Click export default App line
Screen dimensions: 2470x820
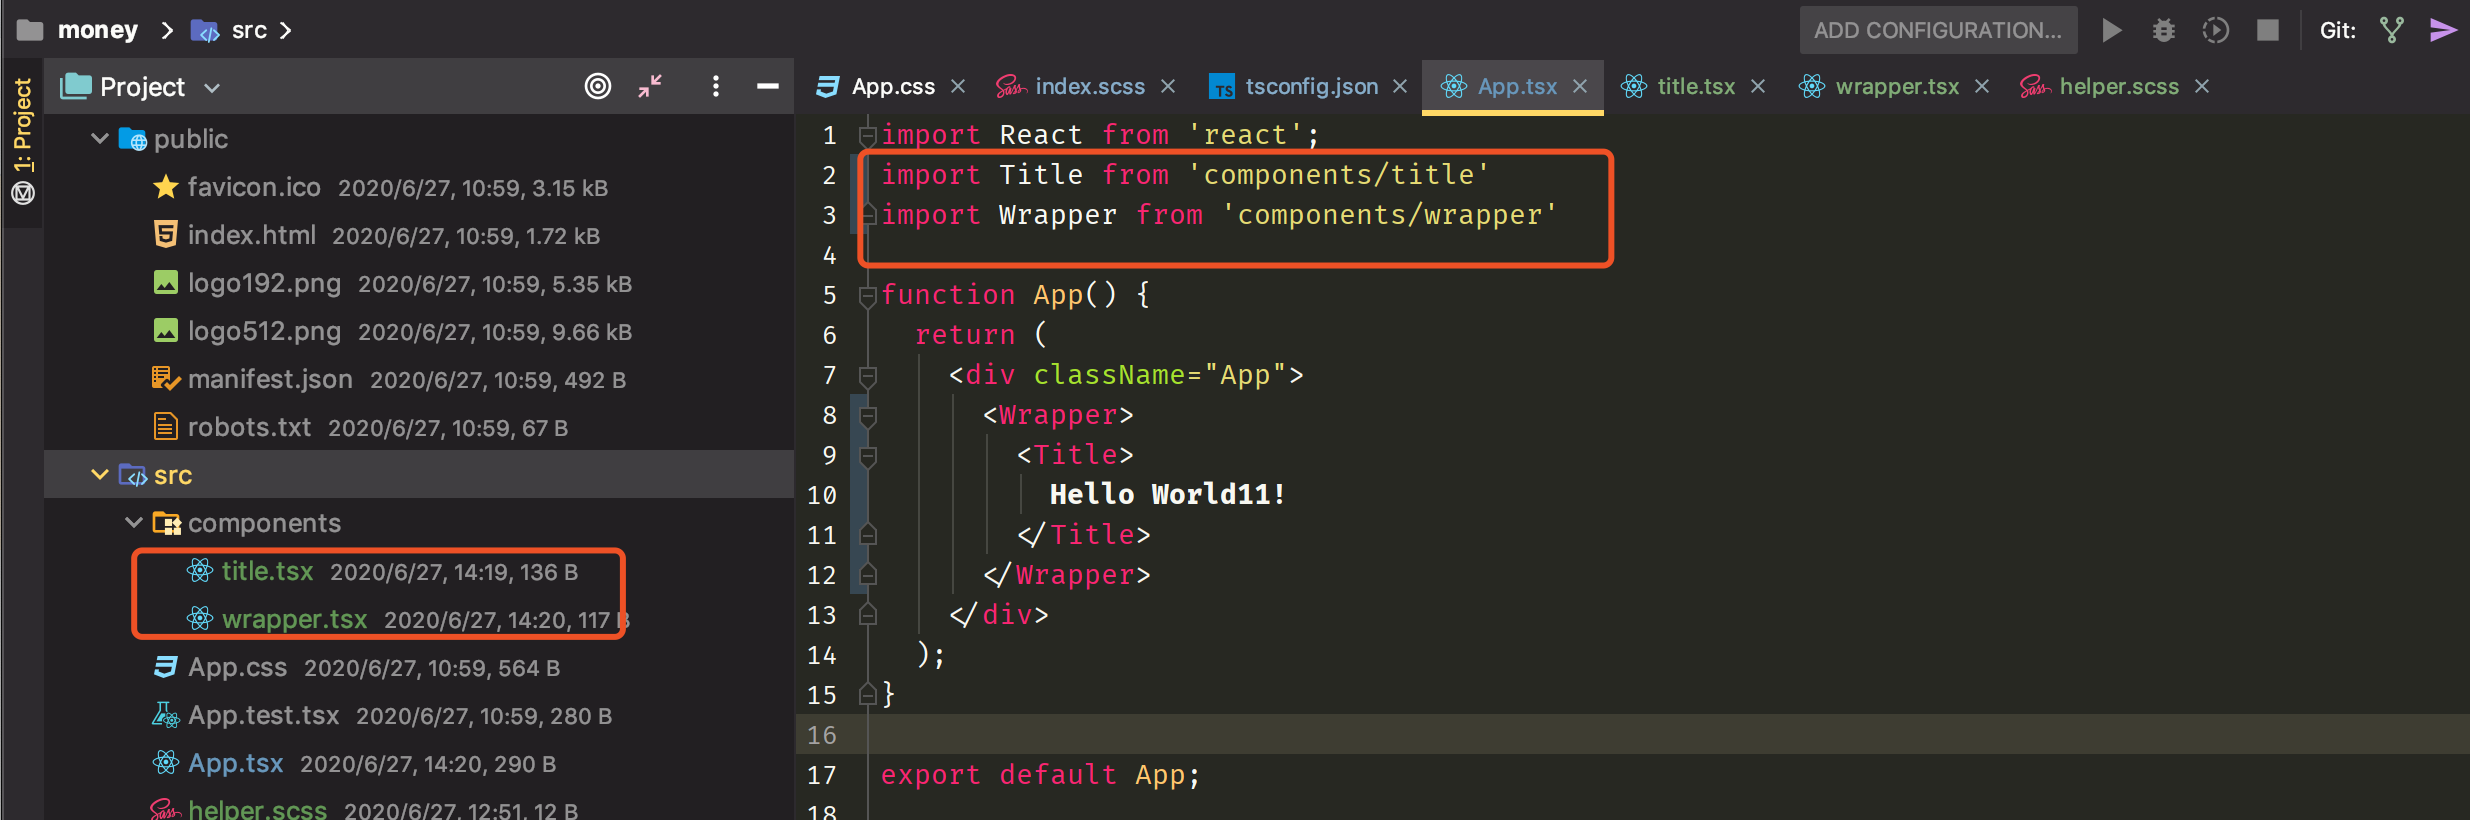(x=1040, y=775)
